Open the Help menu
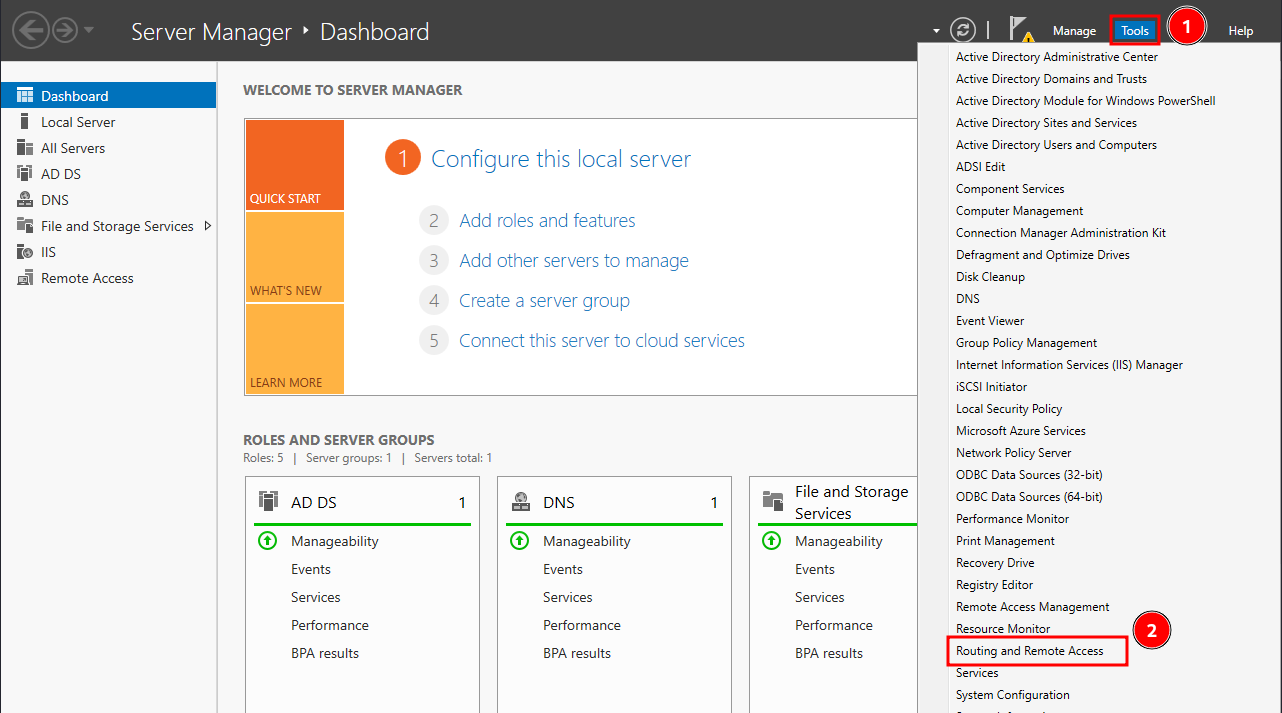This screenshot has width=1282, height=713. click(1241, 31)
